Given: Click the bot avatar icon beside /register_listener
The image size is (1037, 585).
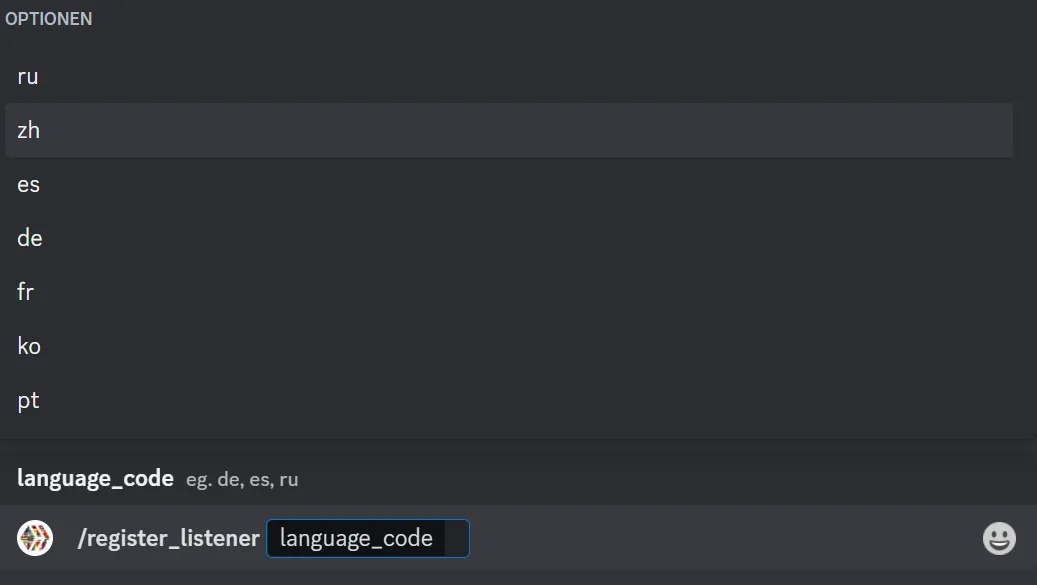Looking at the screenshot, I should tap(35, 537).
